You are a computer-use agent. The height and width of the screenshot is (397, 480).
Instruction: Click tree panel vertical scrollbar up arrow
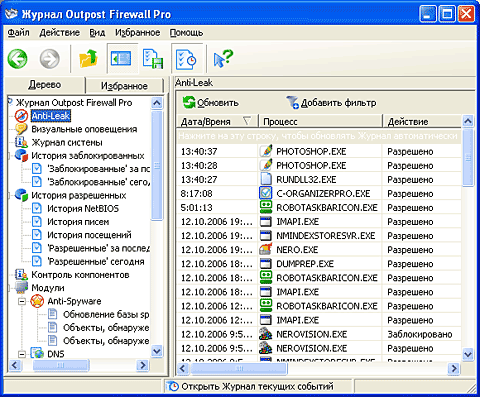click(157, 103)
